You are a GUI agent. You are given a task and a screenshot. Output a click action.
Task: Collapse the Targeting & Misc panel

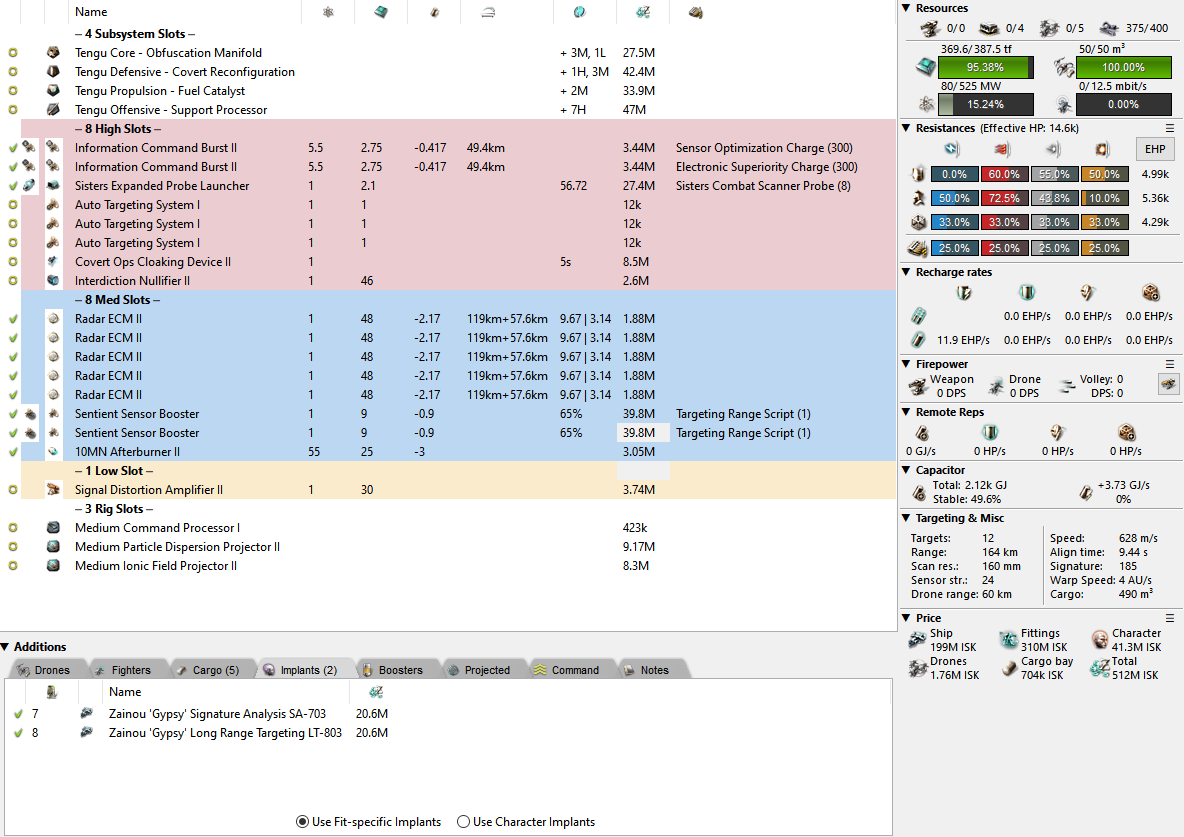point(906,518)
